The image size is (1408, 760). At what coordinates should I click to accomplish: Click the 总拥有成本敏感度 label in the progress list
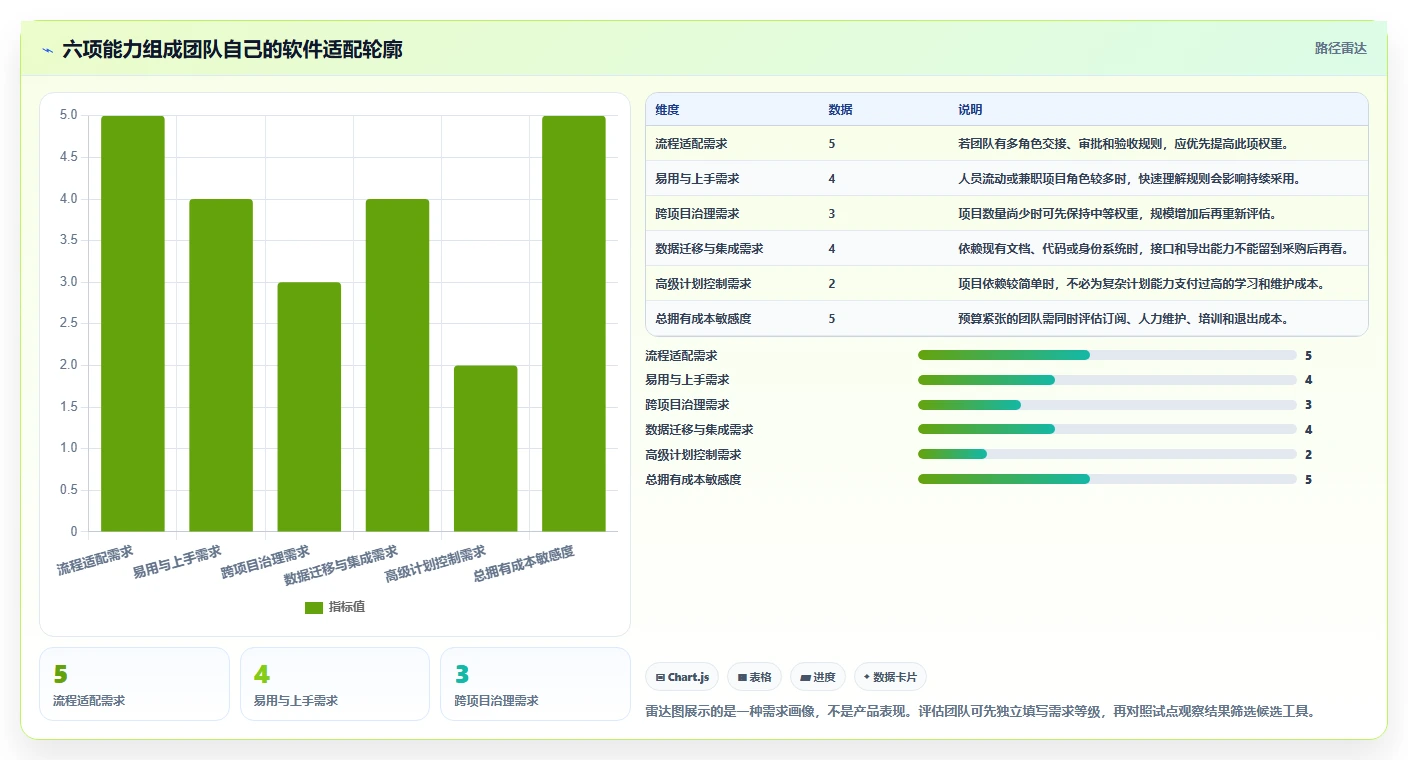(x=694, y=480)
